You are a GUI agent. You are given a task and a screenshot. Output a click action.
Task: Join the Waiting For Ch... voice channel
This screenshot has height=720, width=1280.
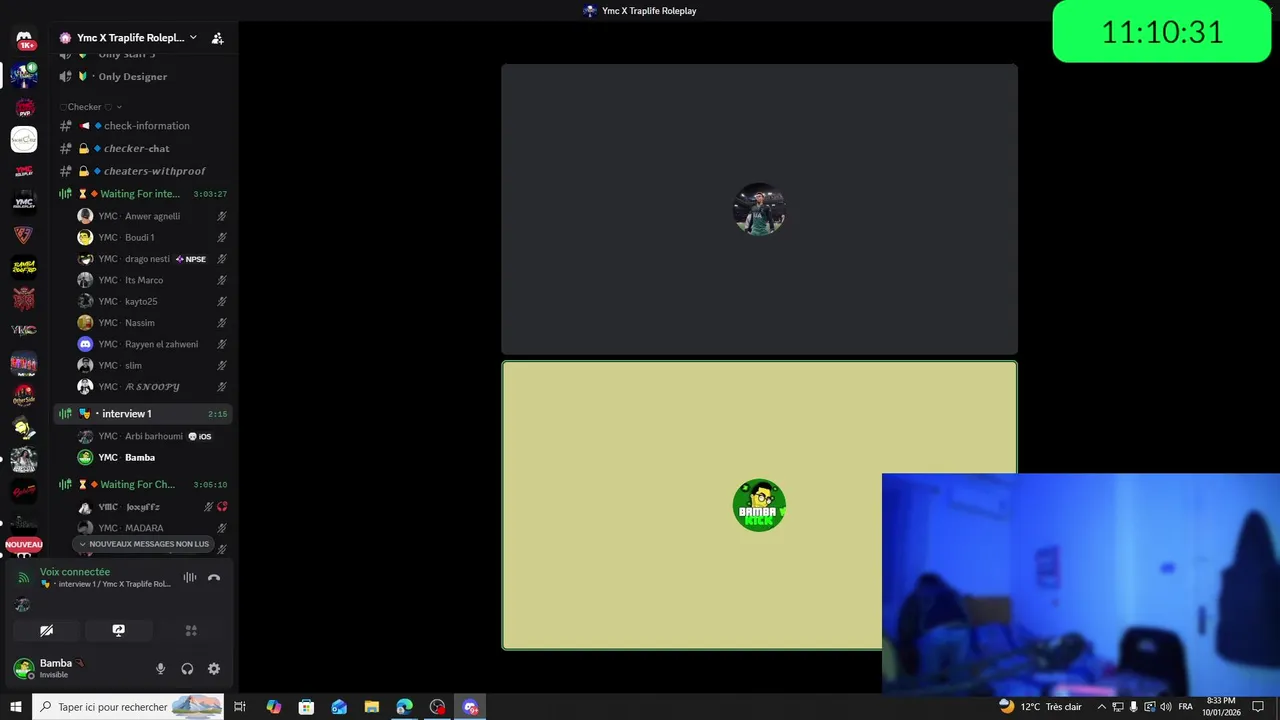145,485
